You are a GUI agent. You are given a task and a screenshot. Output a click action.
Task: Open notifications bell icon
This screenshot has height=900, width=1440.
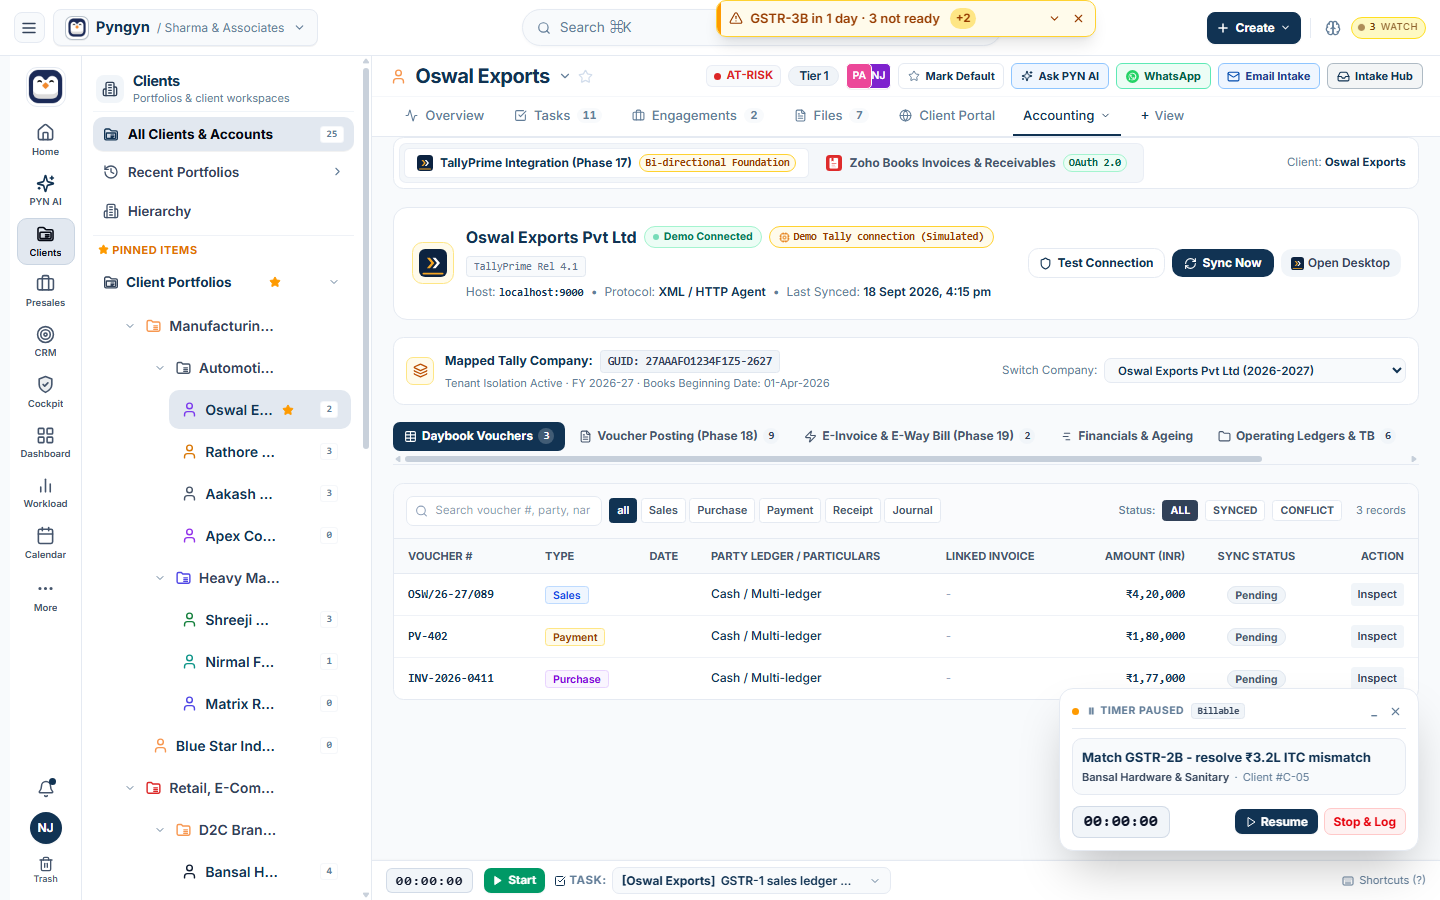tap(46, 788)
